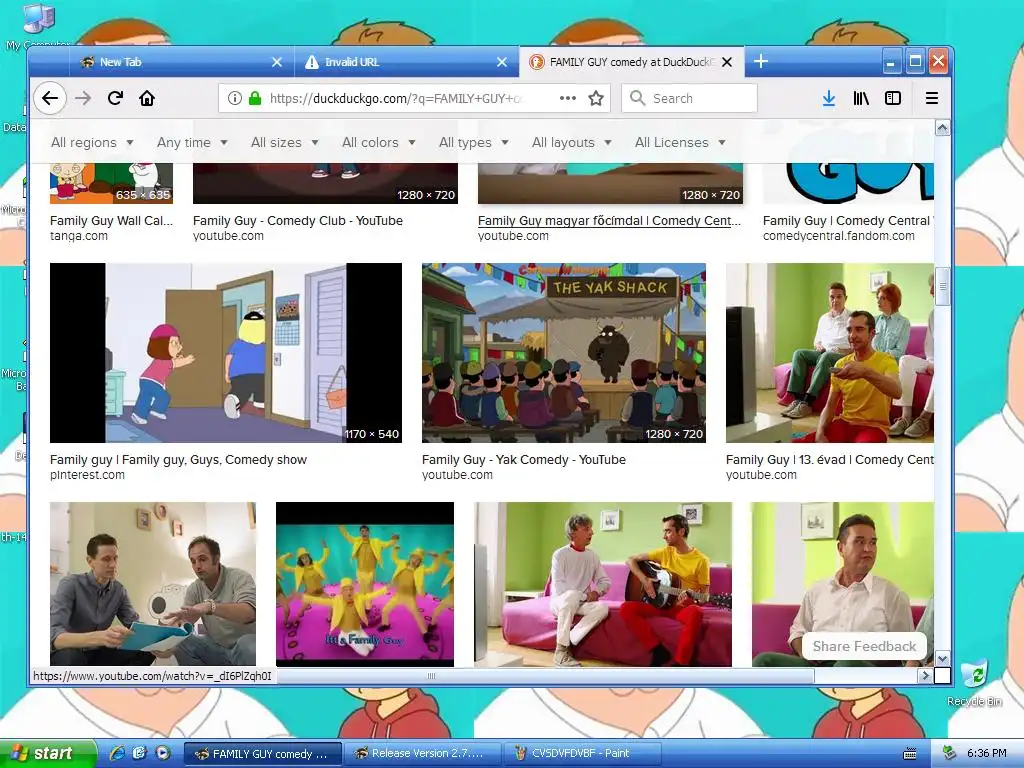The height and width of the screenshot is (768, 1024).
Task: Show site information icon in address bar
Action: point(234,99)
